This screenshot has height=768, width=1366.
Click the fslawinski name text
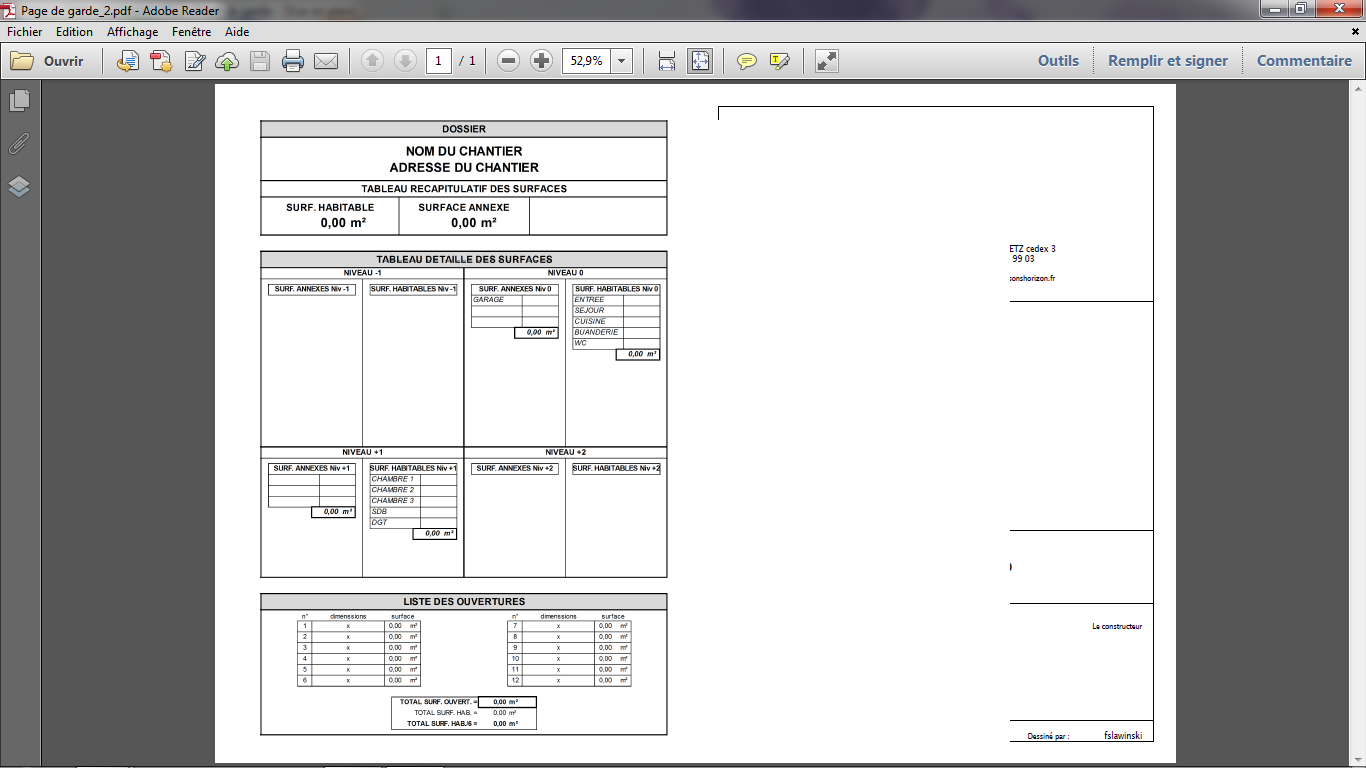pos(1124,735)
